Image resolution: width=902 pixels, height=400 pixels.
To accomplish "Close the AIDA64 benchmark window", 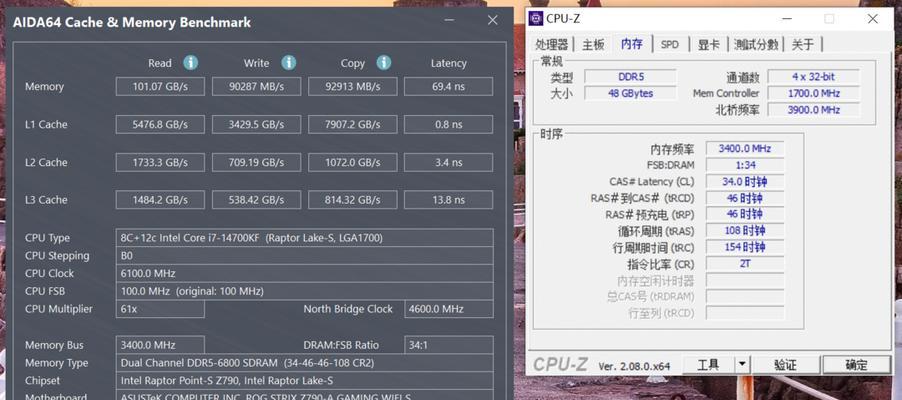I will (492, 20).
